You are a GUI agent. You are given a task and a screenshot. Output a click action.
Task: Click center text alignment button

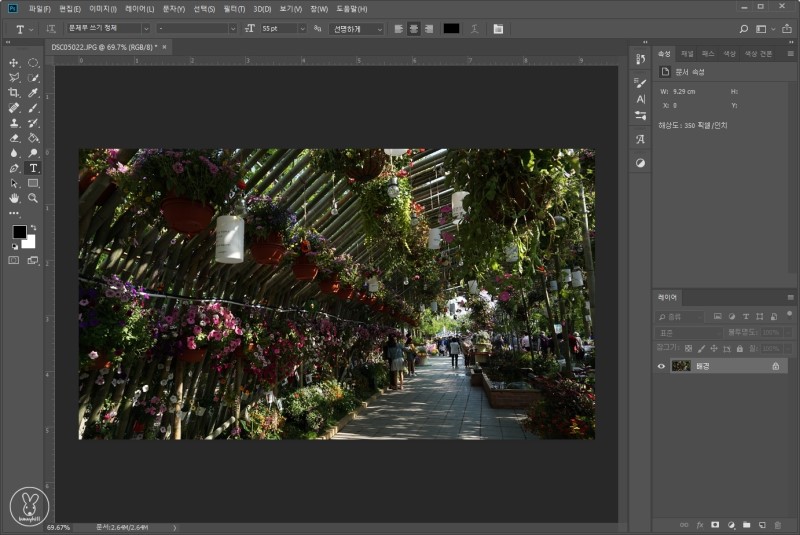[x=413, y=29]
